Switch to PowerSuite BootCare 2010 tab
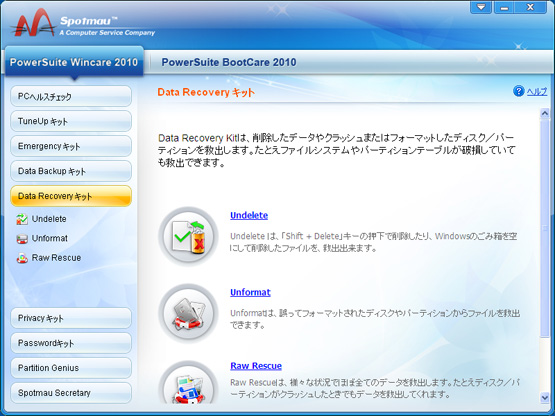This screenshot has height=416, width=555. [229, 62]
